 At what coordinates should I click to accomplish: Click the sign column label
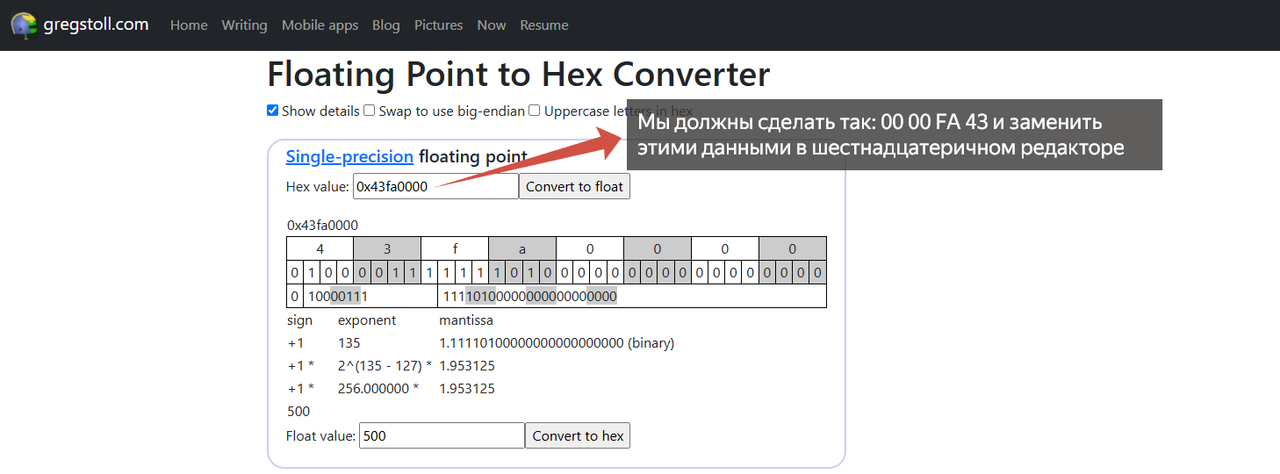[300, 320]
